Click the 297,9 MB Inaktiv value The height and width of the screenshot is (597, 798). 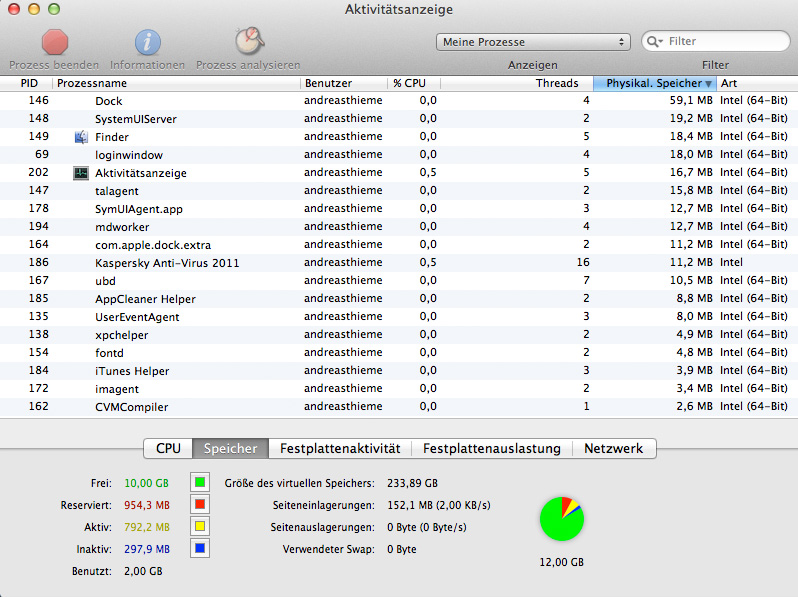click(x=147, y=550)
